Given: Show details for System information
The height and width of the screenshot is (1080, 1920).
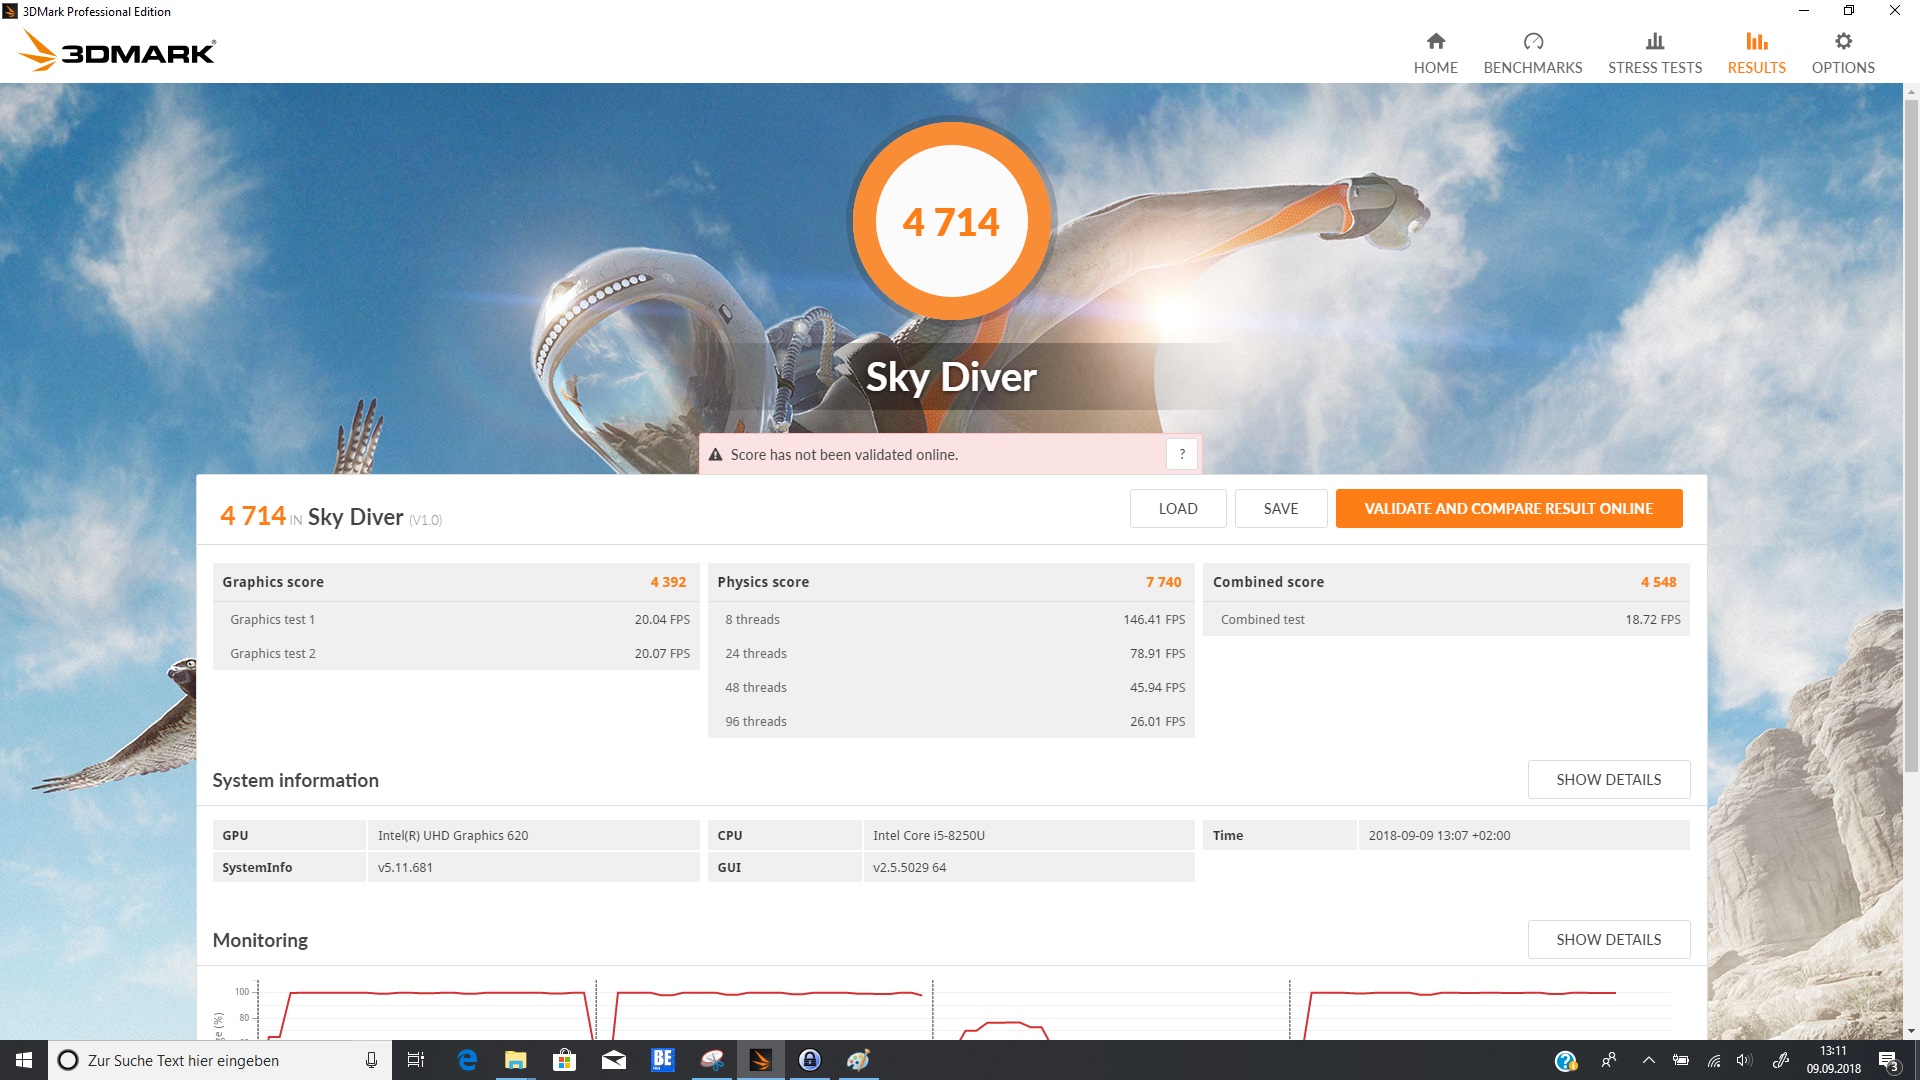Looking at the screenshot, I should (1608, 779).
